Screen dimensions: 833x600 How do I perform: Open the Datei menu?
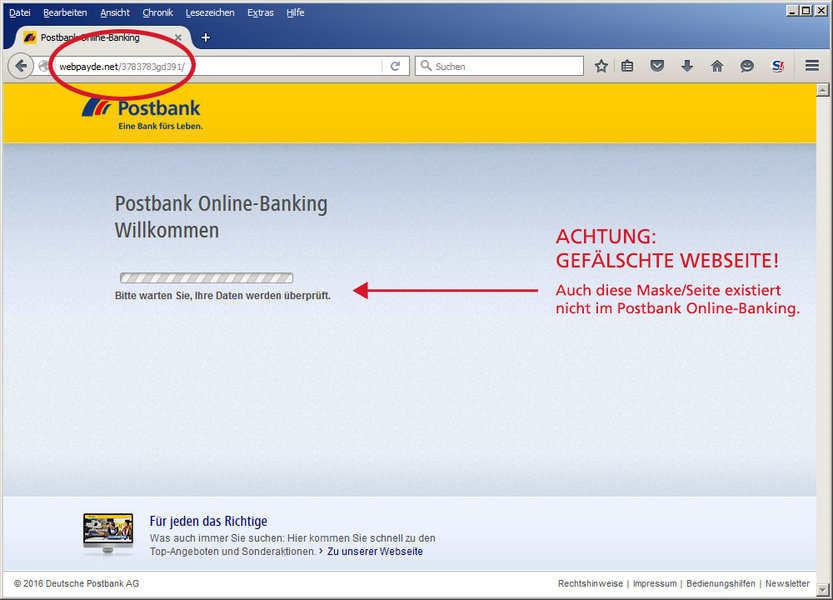coord(20,12)
